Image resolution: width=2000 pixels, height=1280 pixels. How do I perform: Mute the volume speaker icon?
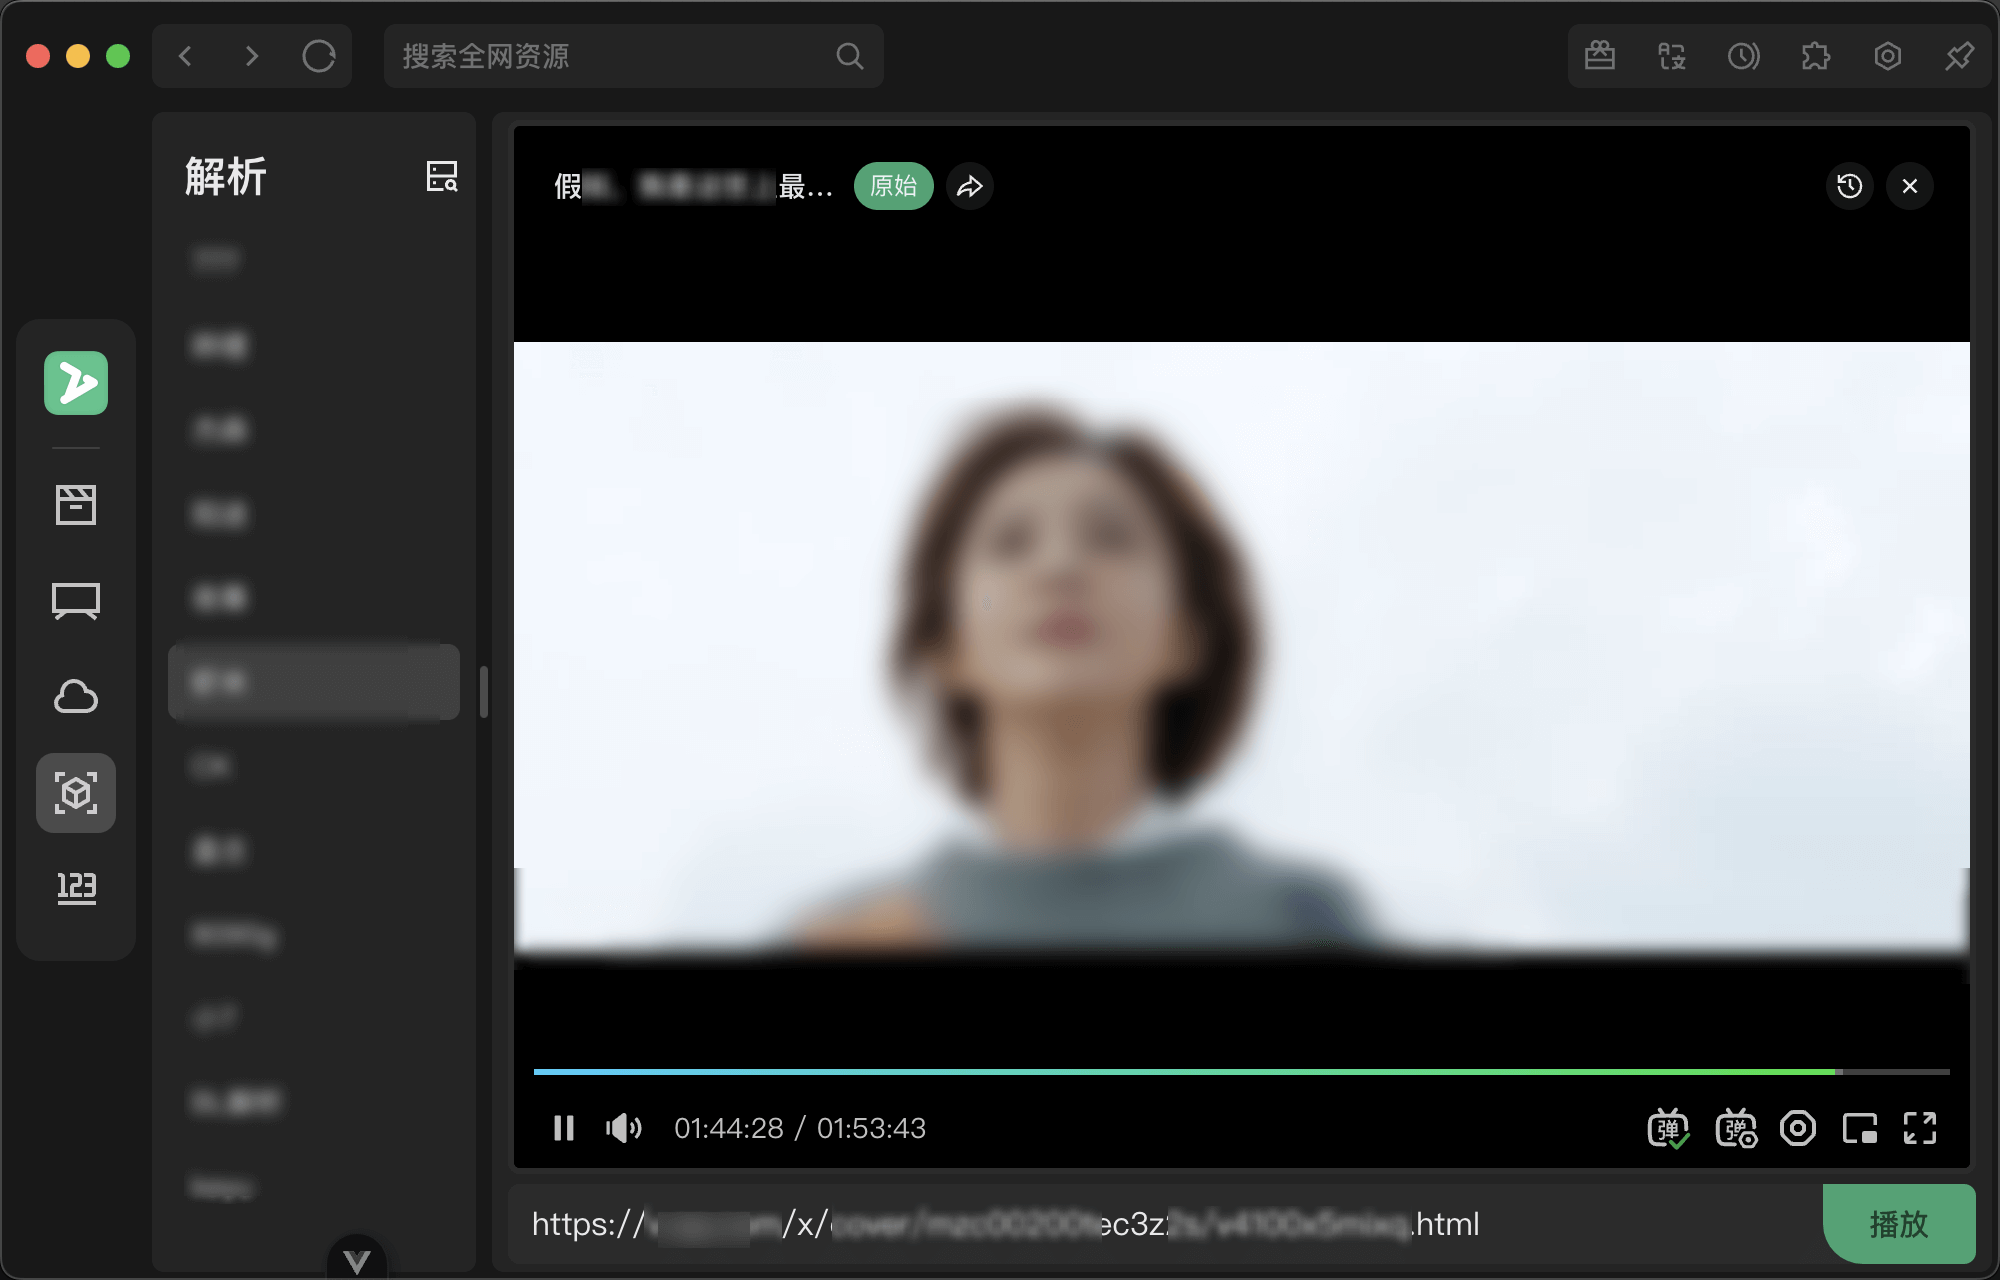[624, 1128]
